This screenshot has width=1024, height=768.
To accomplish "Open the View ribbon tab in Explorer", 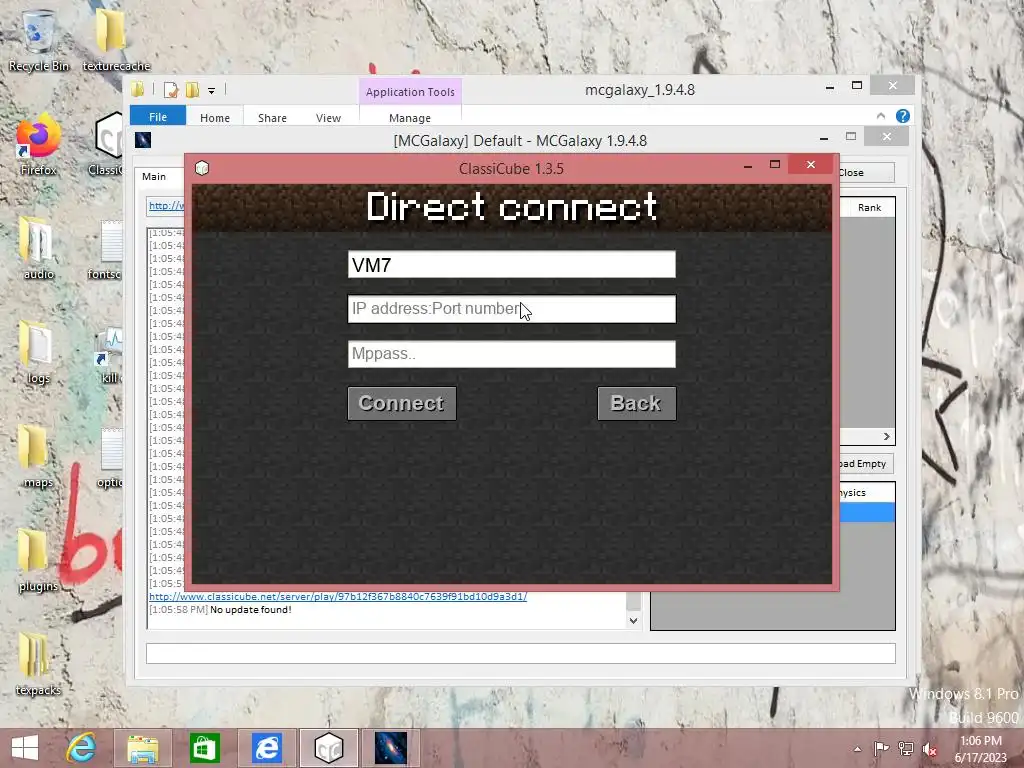I will point(328,118).
